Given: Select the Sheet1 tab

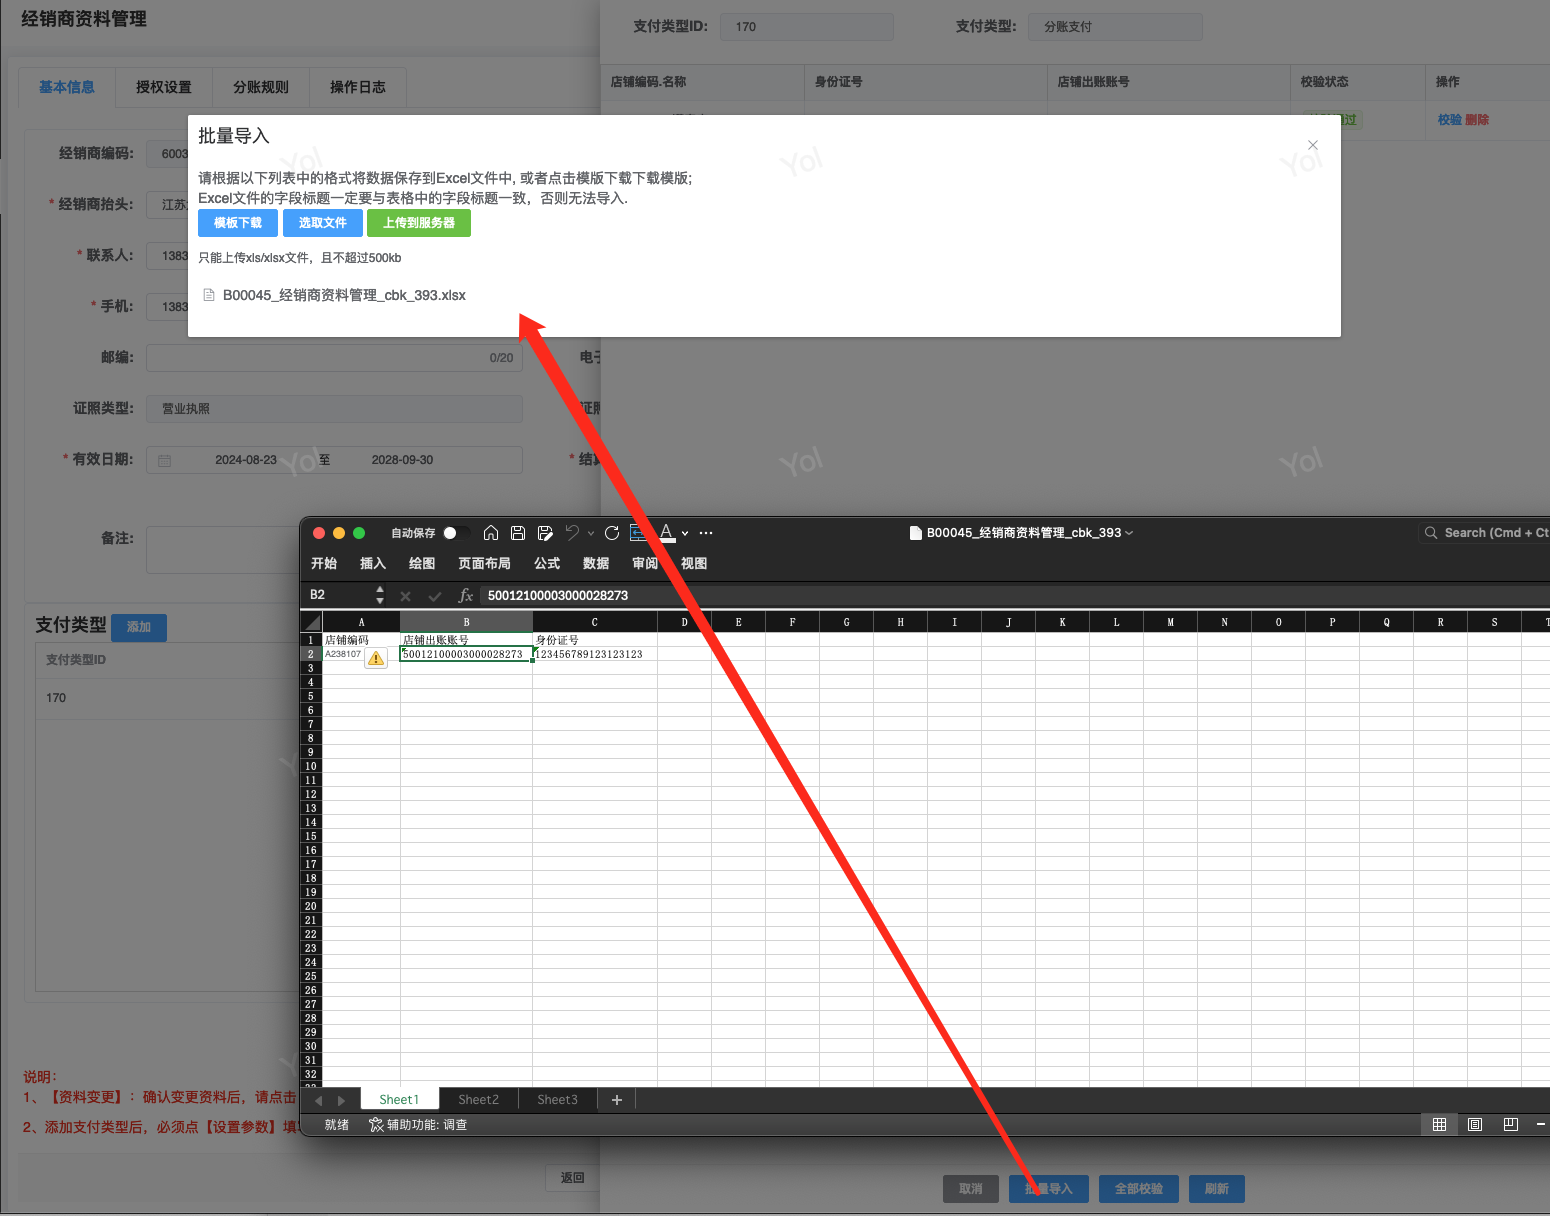Looking at the screenshot, I should click(x=399, y=1100).
